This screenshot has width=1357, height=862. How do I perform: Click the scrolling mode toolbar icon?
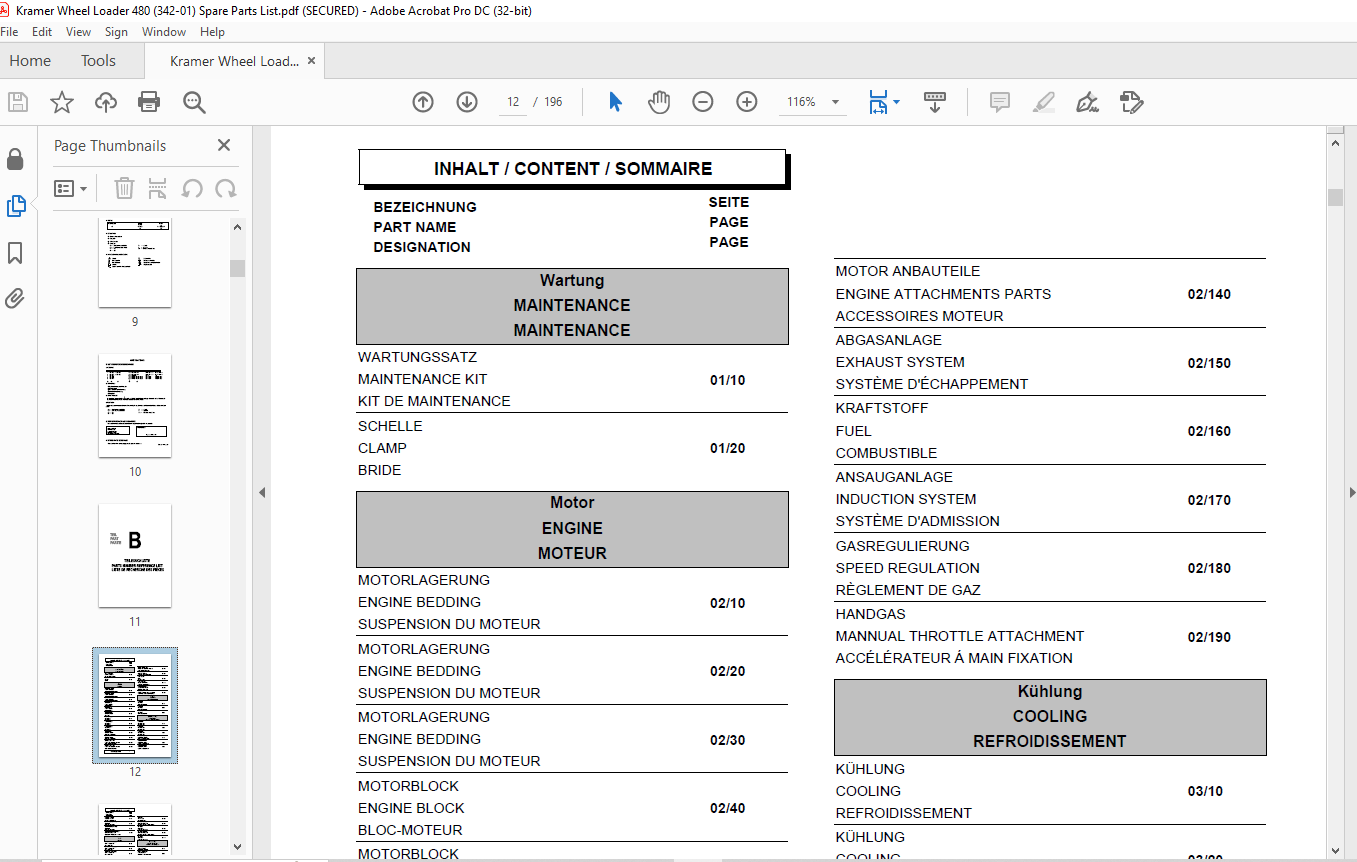click(x=935, y=102)
